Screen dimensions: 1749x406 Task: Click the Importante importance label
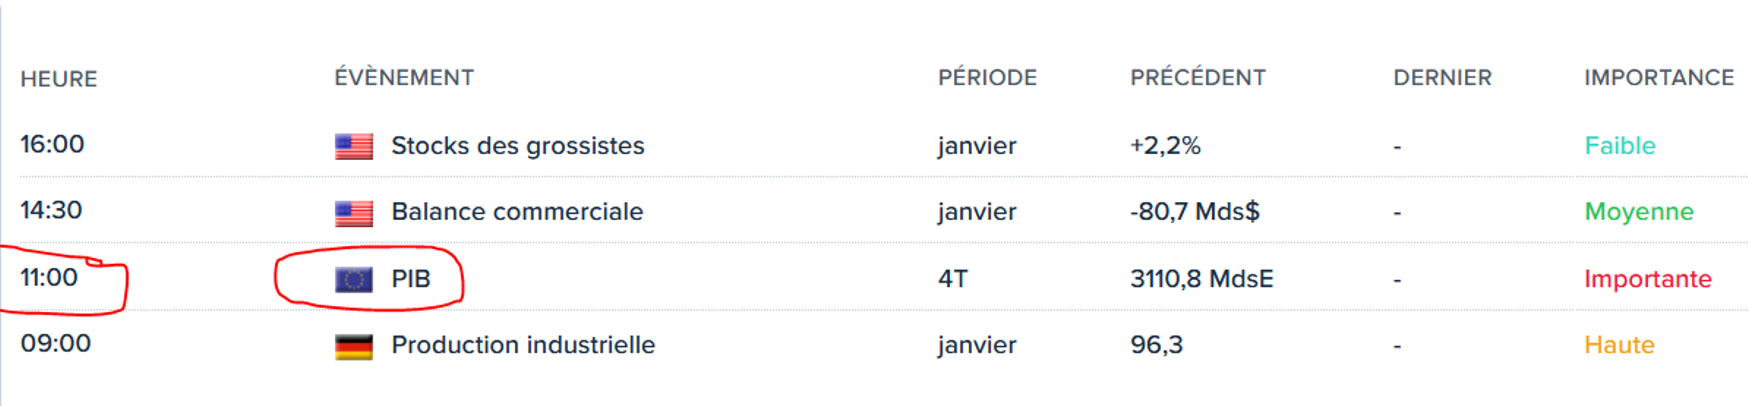1647,279
